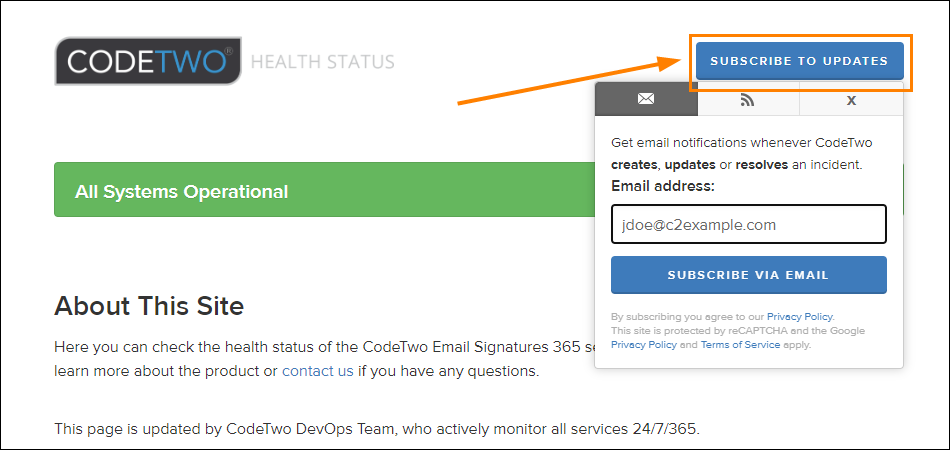Close the subscribe popup with the x tab
Image resolution: width=950 pixels, height=450 pixels.
click(851, 99)
